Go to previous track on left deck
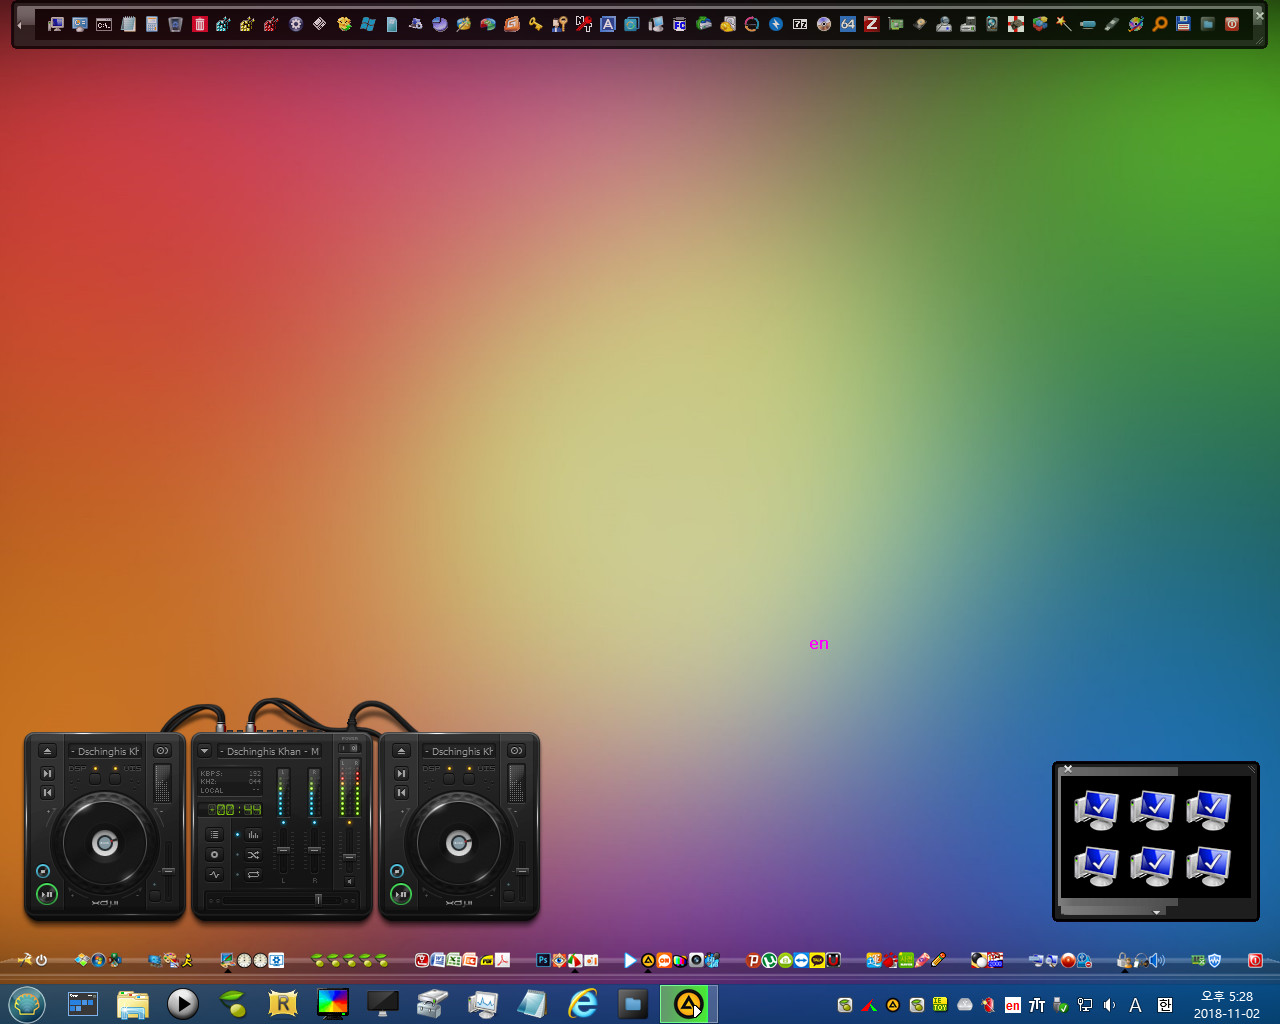 pyautogui.click(x=46, y=792)
